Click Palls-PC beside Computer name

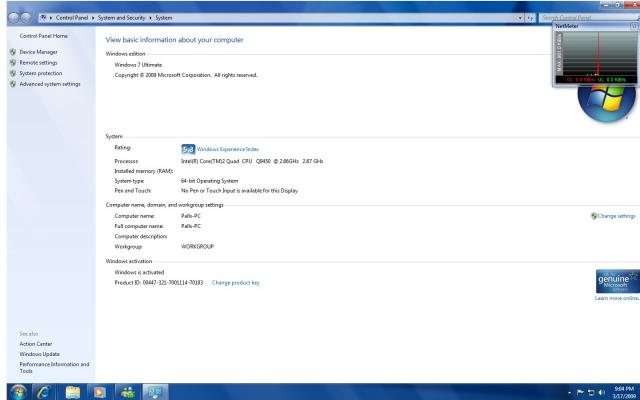click(191, 216)
